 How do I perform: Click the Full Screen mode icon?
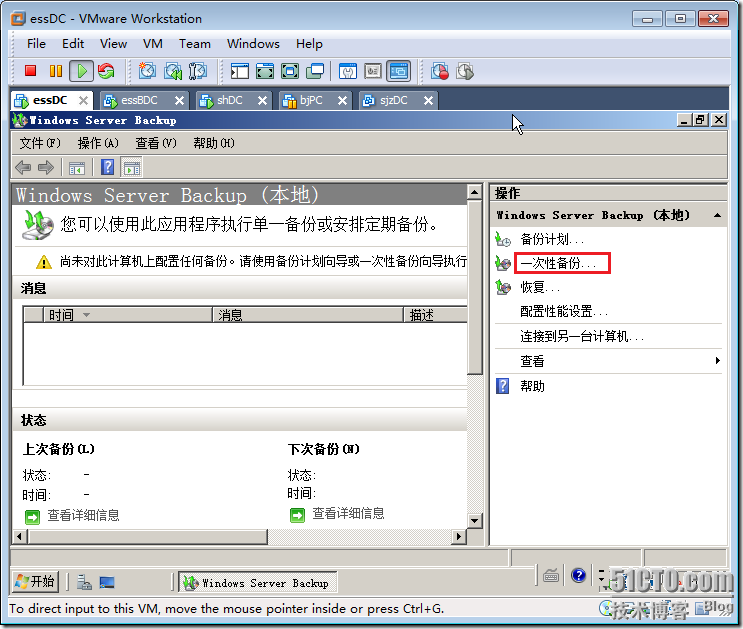coord(290,71)
